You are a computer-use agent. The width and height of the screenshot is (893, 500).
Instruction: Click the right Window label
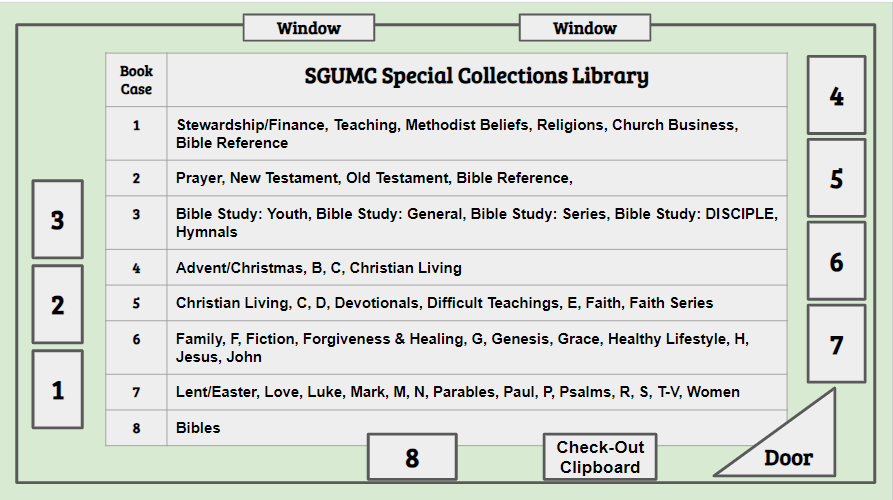pos(585,28)
